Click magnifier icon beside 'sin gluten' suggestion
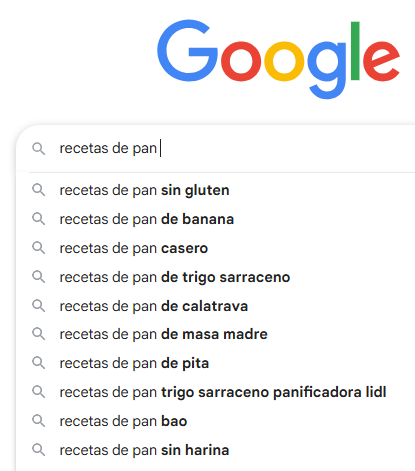 (x=38, y=190)
